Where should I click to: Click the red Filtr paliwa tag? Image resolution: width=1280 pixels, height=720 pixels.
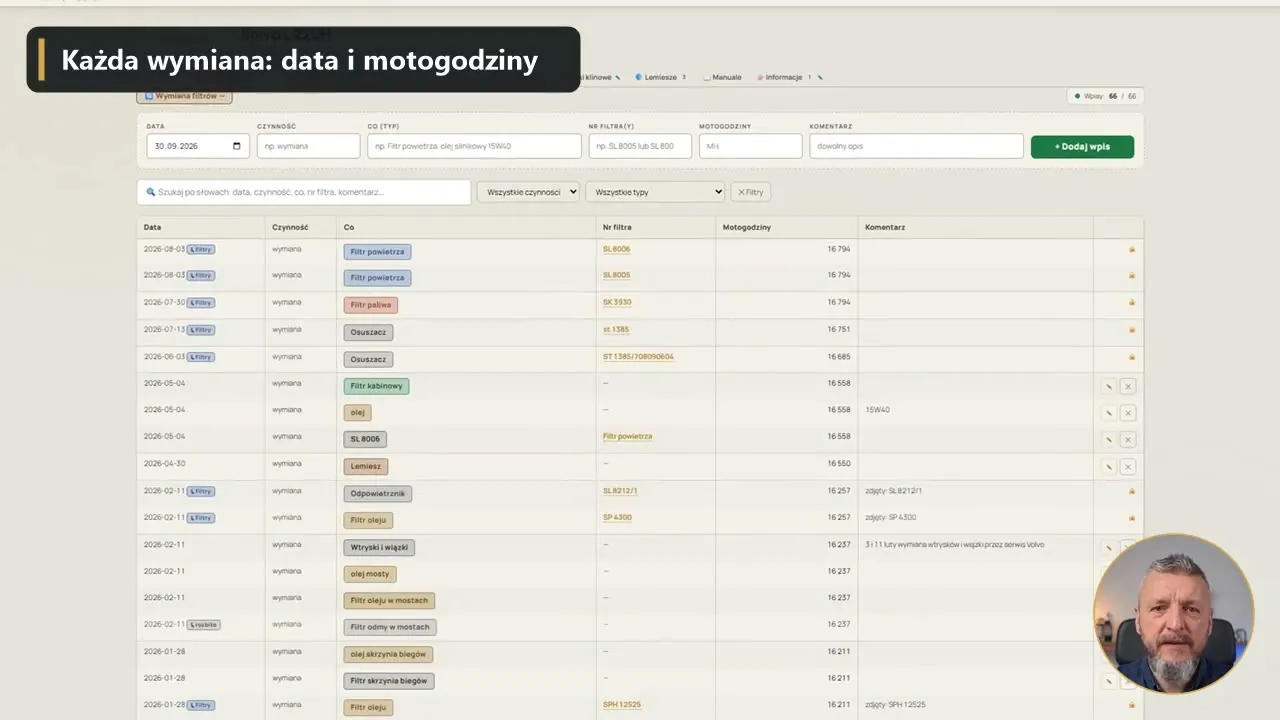[371, 305]
